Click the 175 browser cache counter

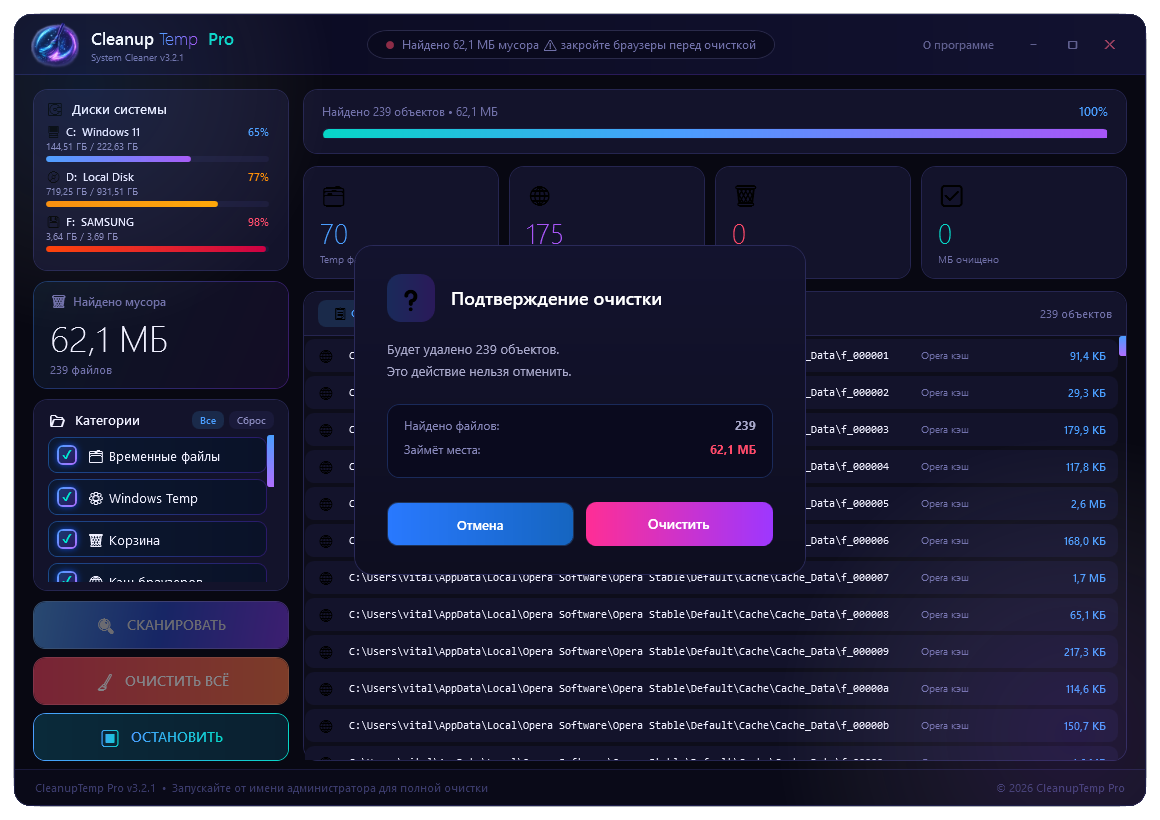[x=544, y=235]
